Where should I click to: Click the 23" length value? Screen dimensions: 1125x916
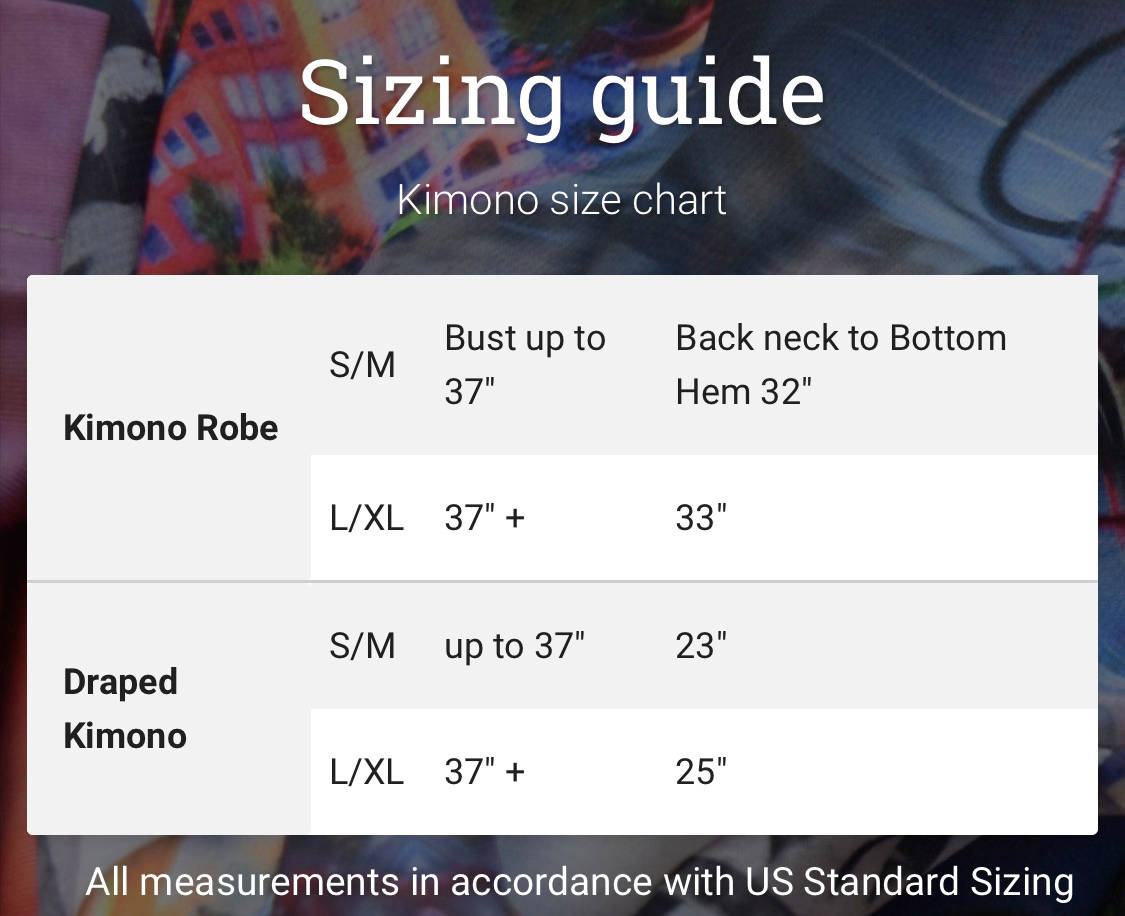701,646
